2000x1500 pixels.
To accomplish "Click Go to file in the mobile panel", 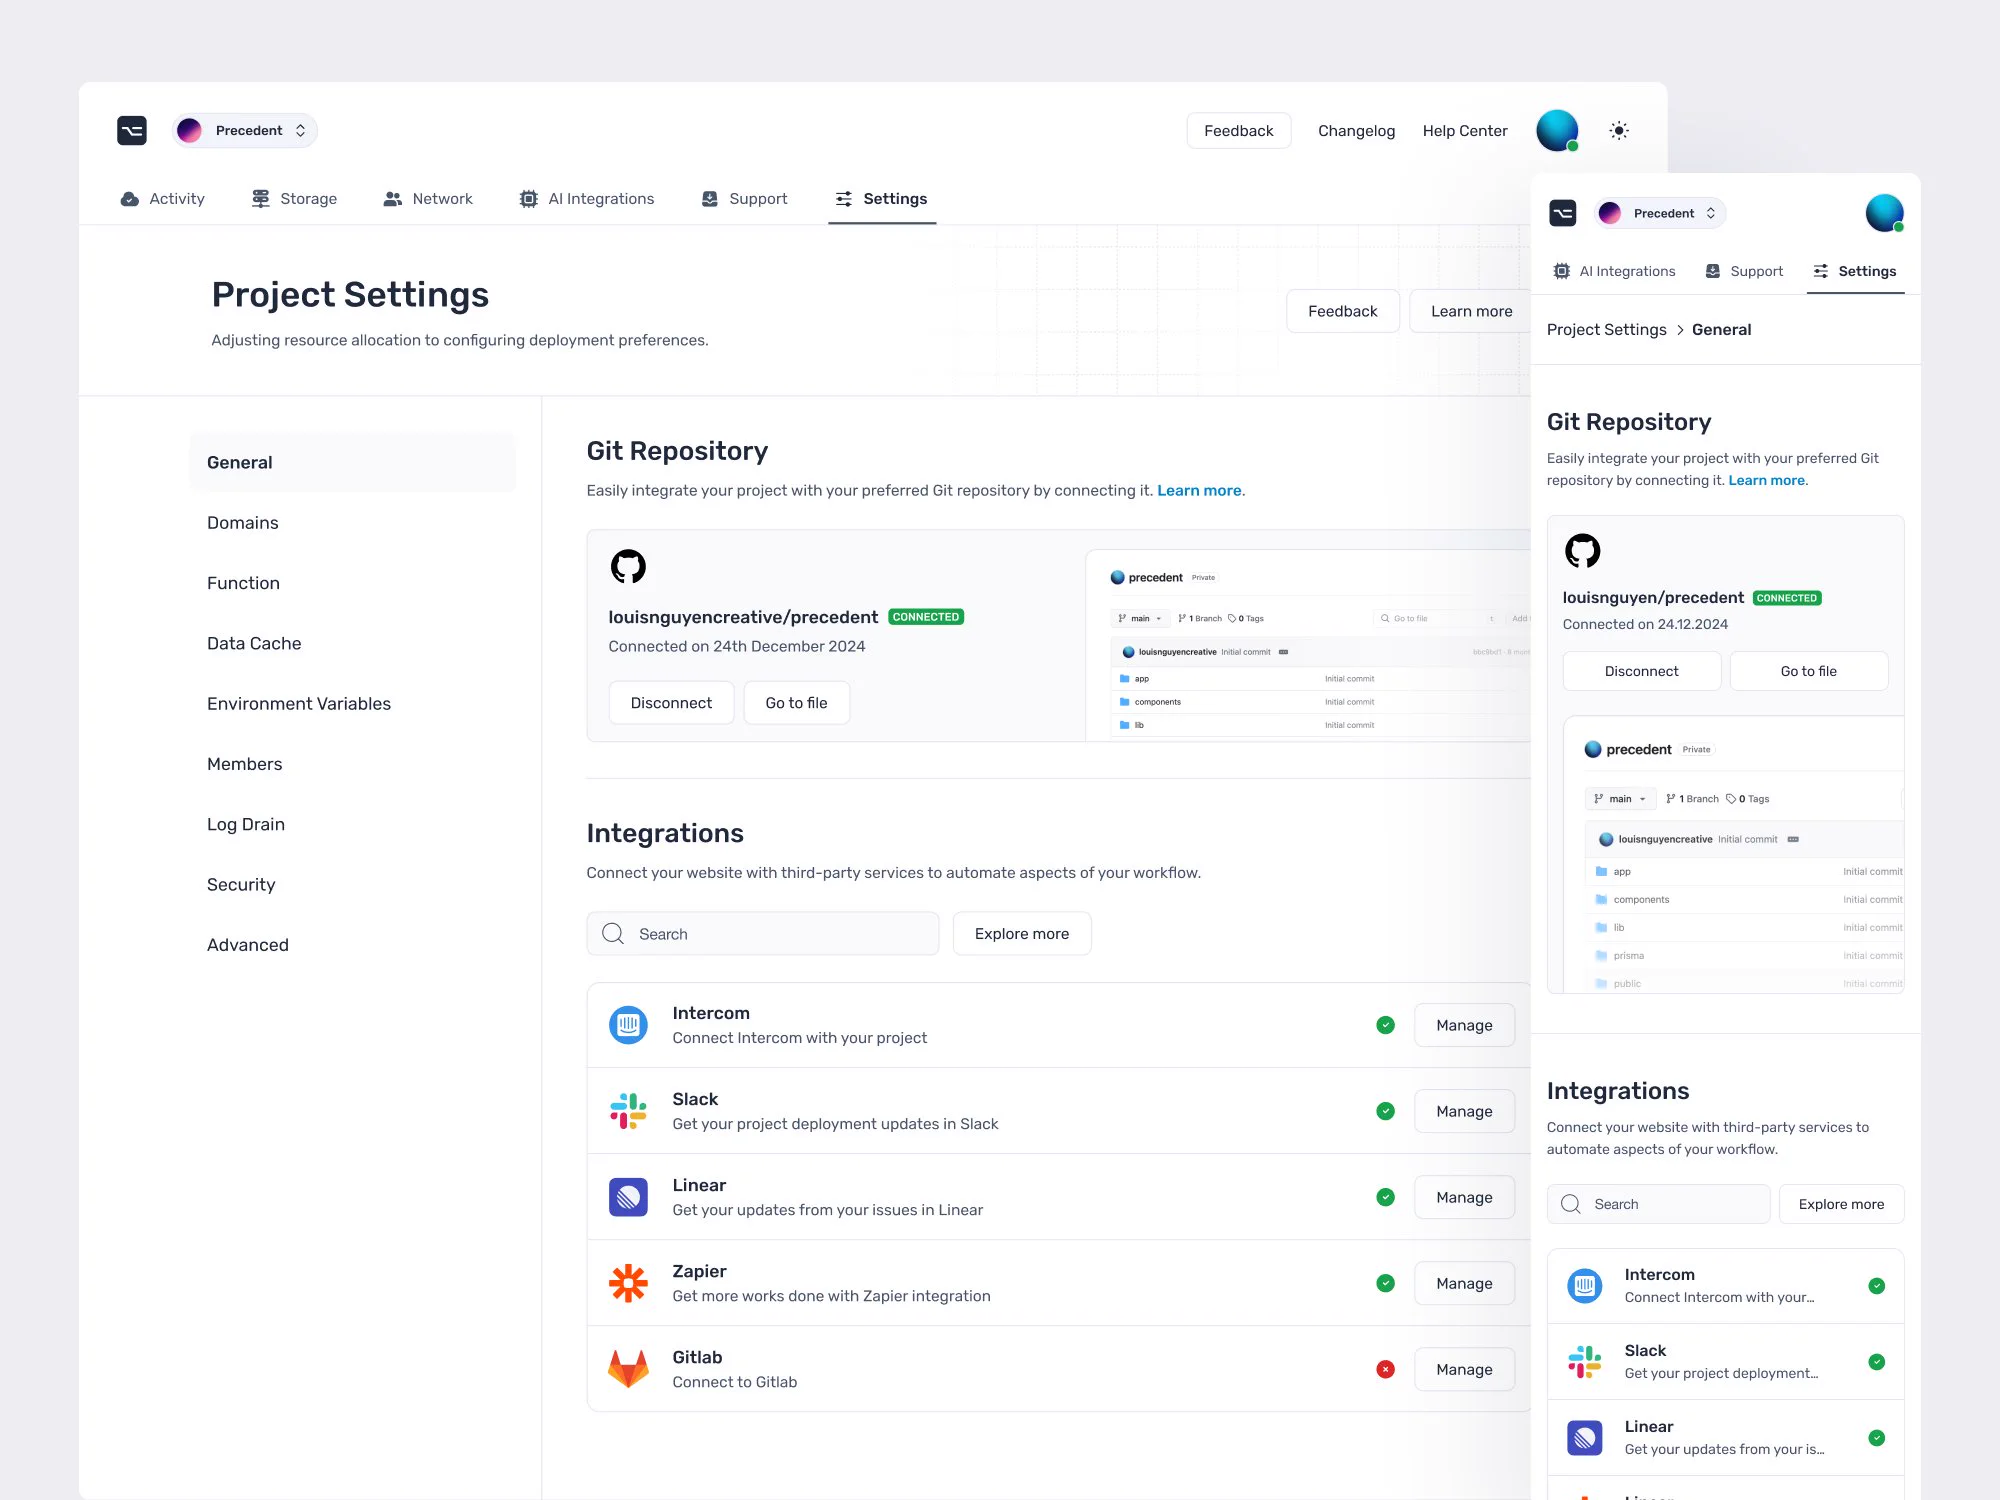I will pos(1808,671).
